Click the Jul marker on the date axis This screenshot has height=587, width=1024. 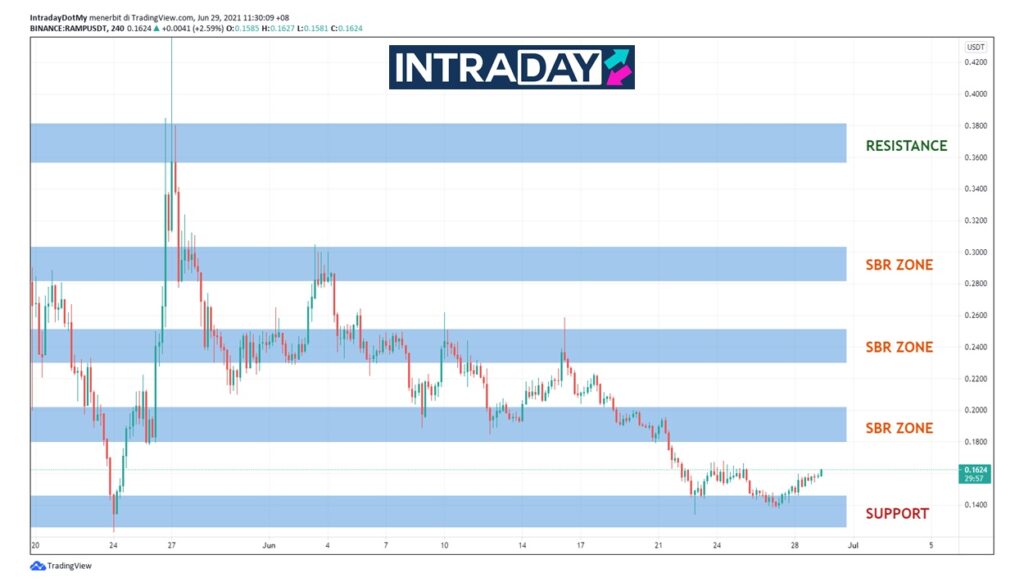coord(852,546)
